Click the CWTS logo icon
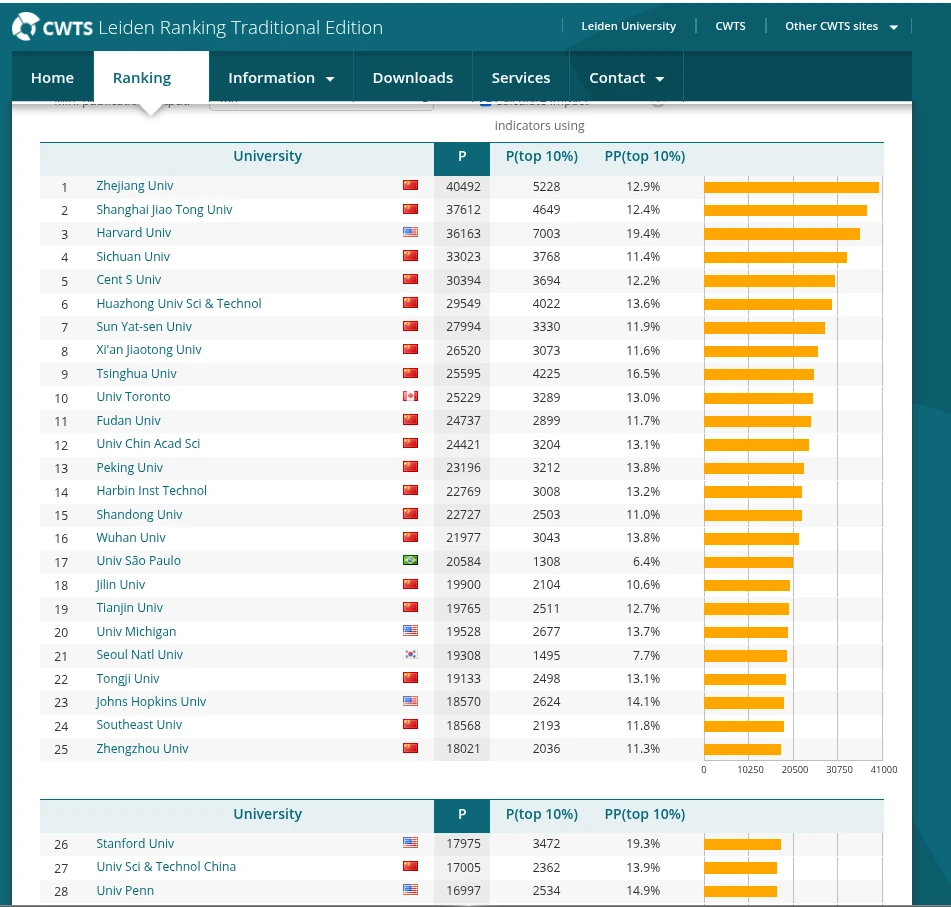 [x=26, y=27]
